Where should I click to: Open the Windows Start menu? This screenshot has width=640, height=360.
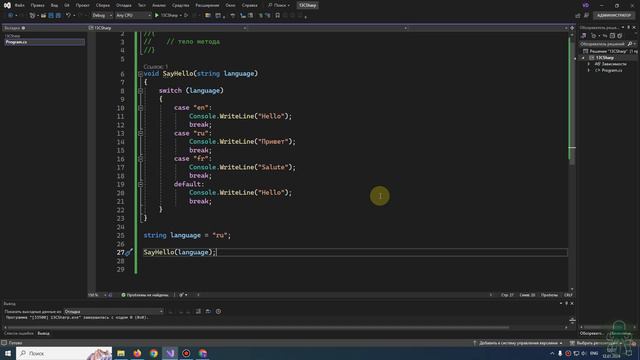[8, 353]
